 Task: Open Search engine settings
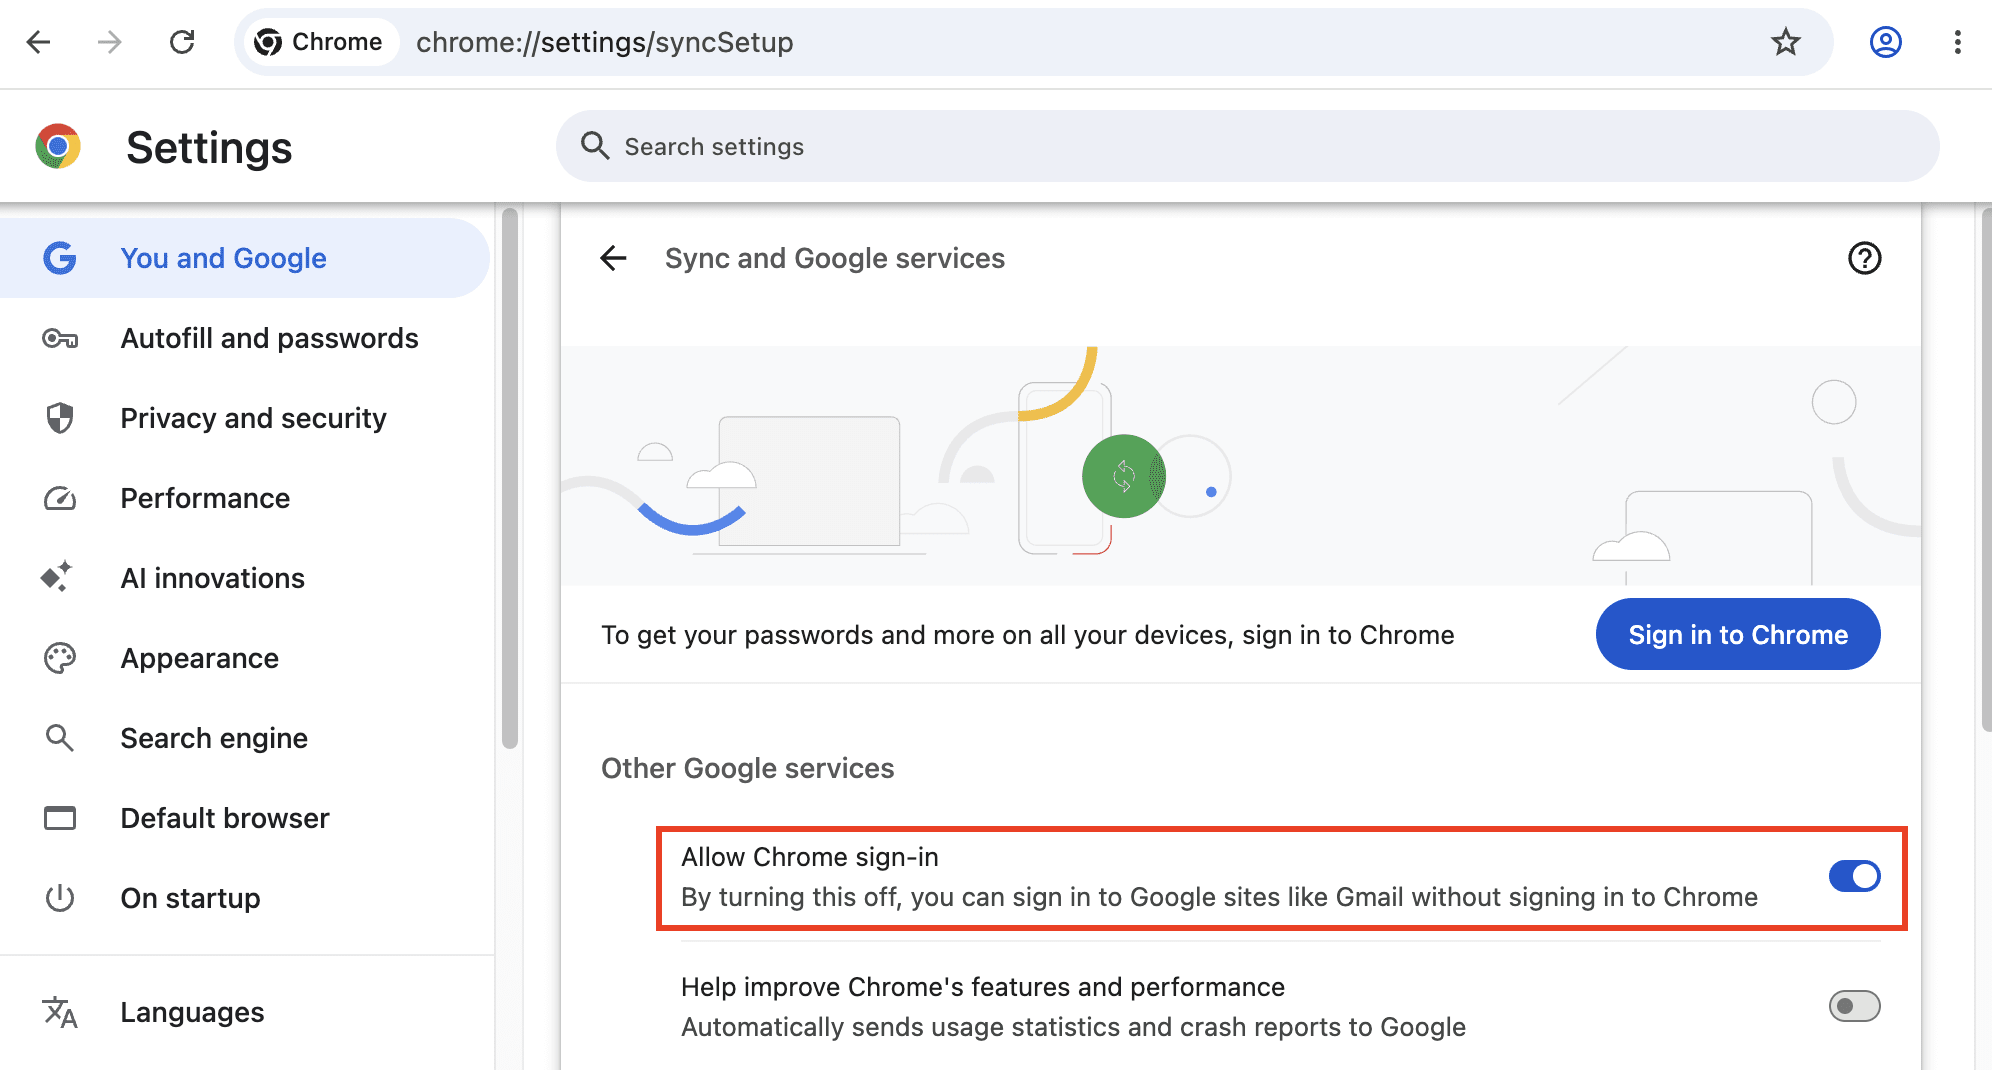[x=244, y=738]
